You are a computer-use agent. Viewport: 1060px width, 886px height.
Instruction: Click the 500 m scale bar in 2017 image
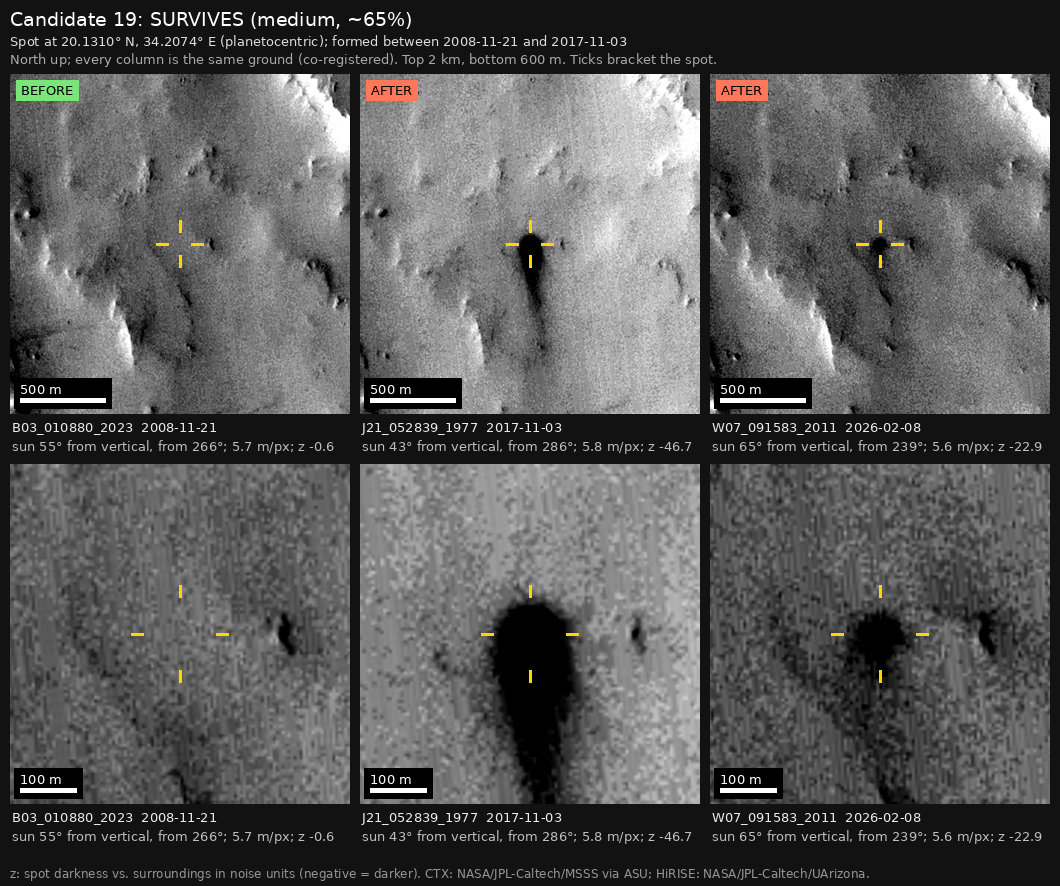coord(413,393)
